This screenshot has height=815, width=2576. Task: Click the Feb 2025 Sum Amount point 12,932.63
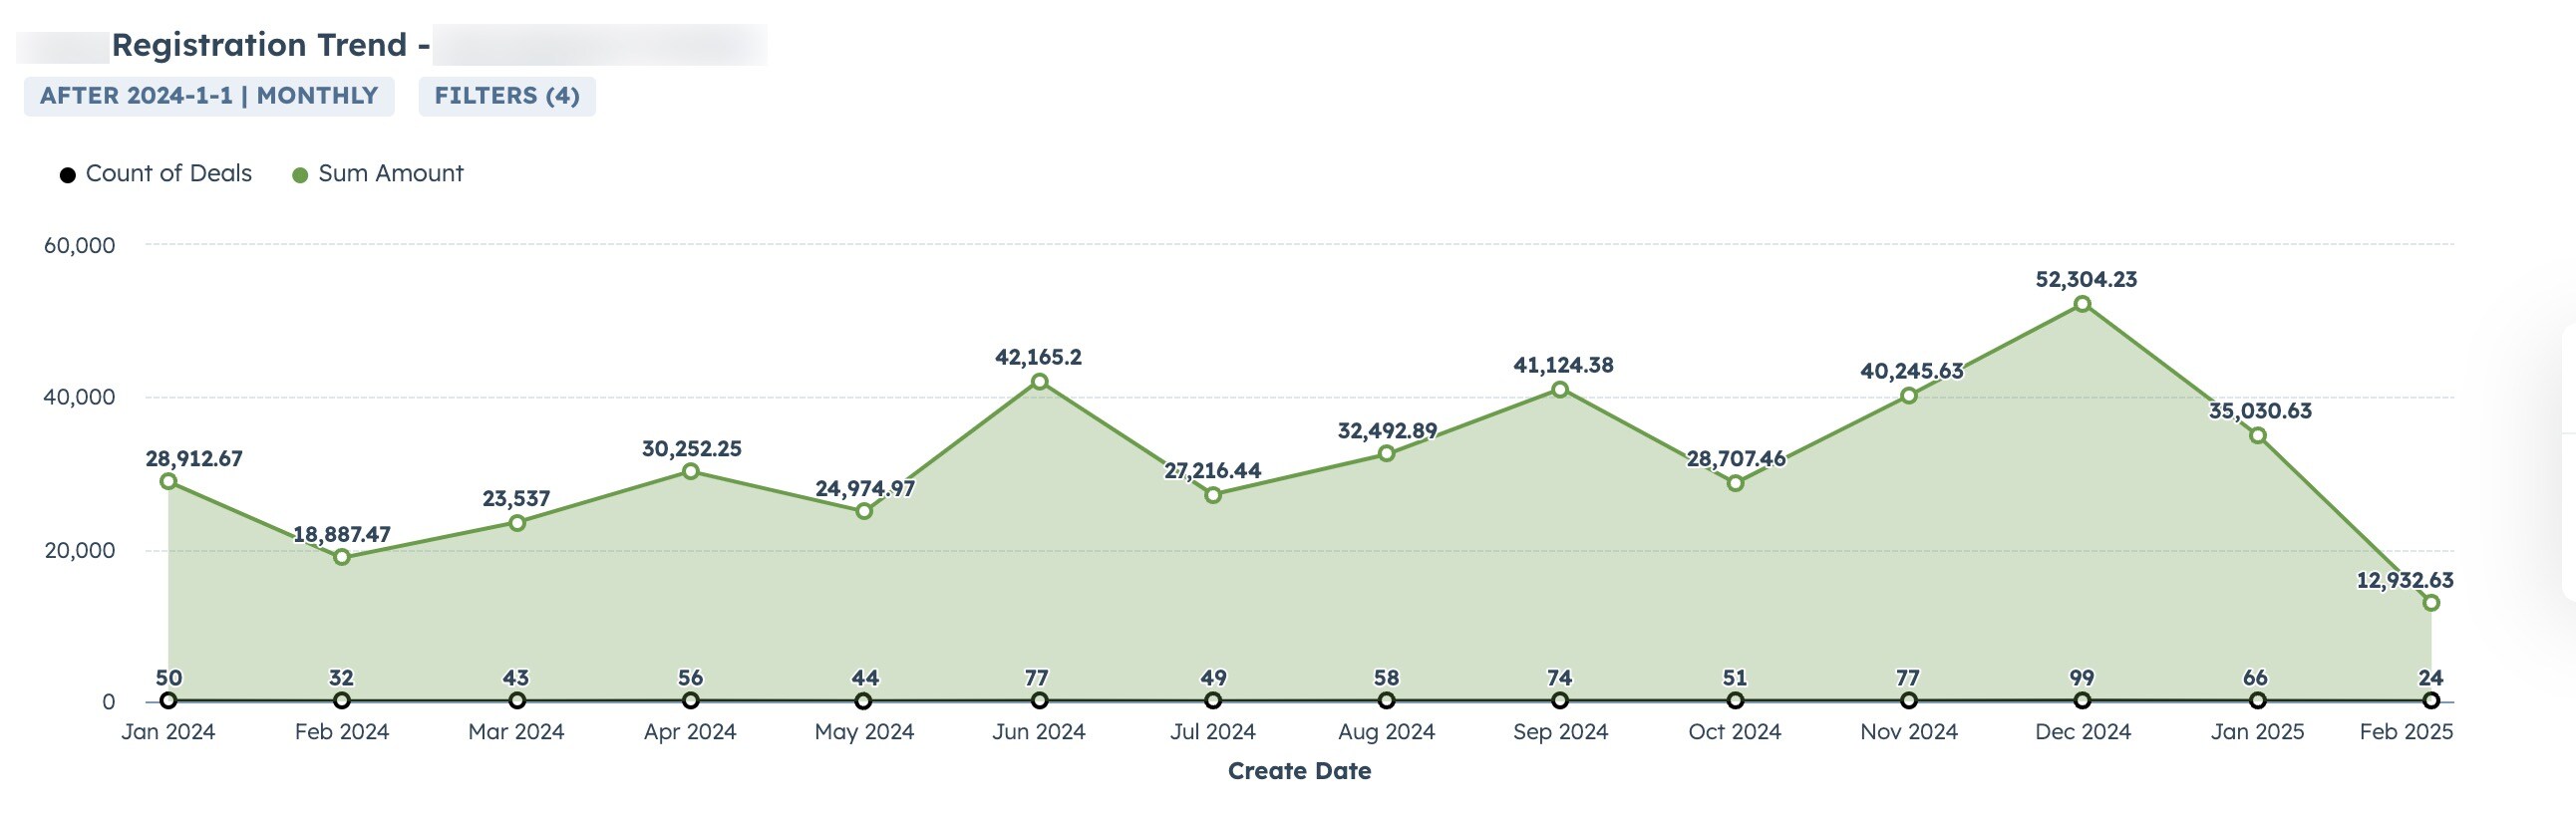coord(2431,603)
